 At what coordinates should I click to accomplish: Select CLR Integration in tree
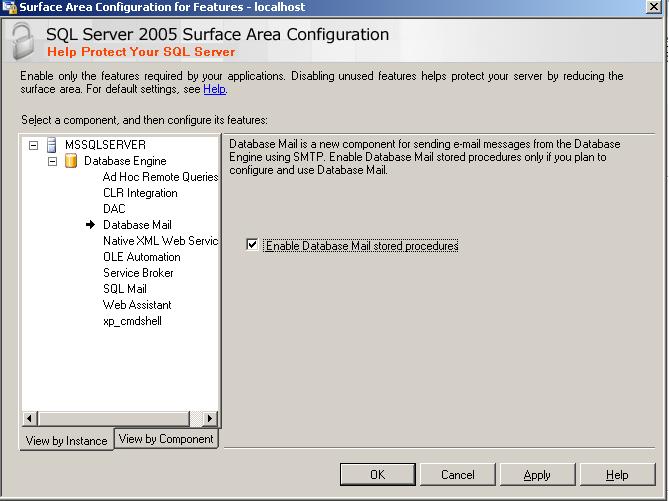pos(140,193)
